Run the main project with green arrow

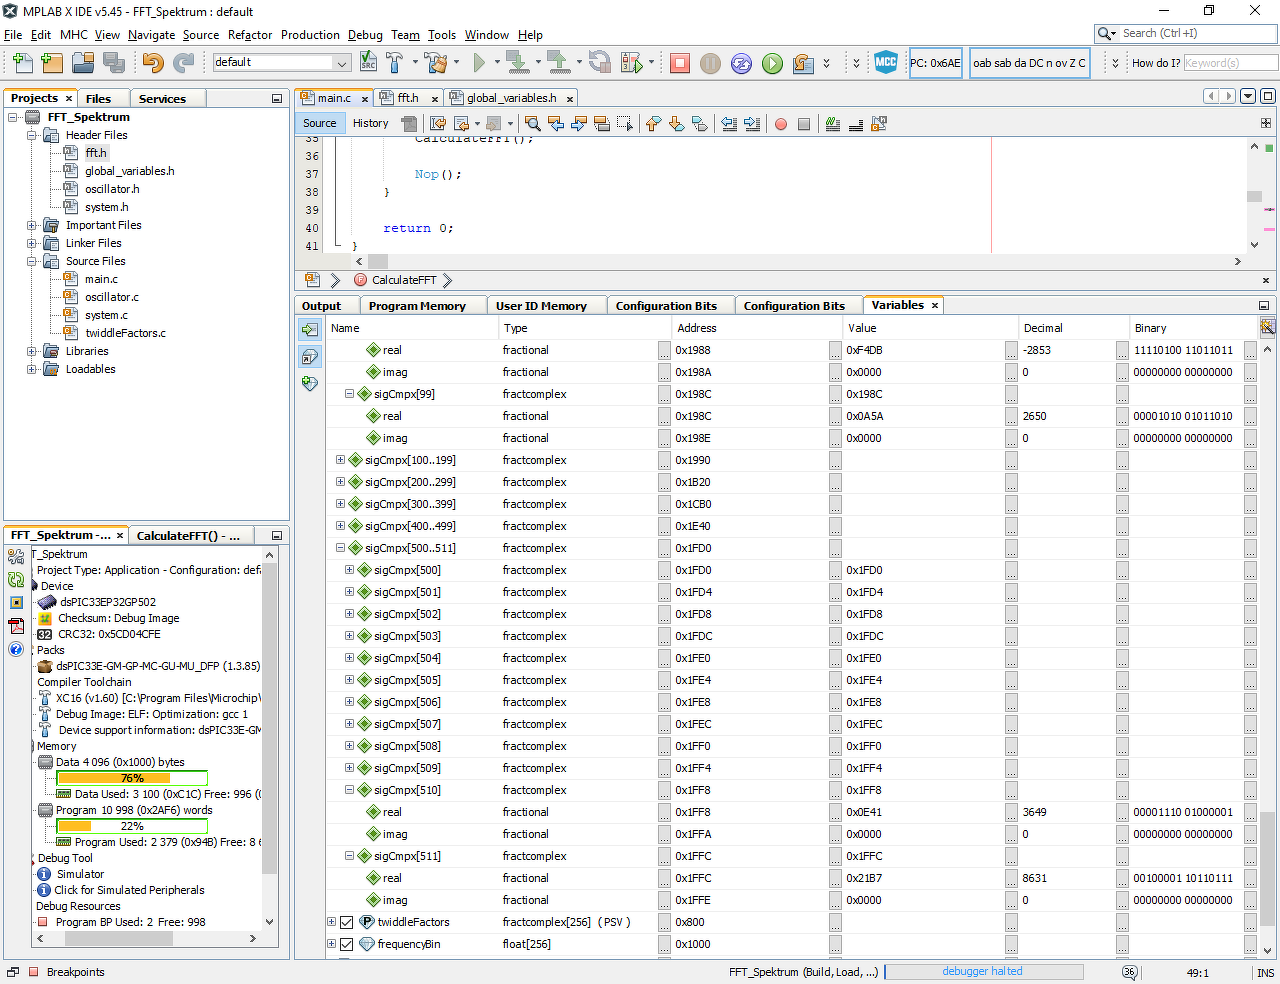coord(479,63)
